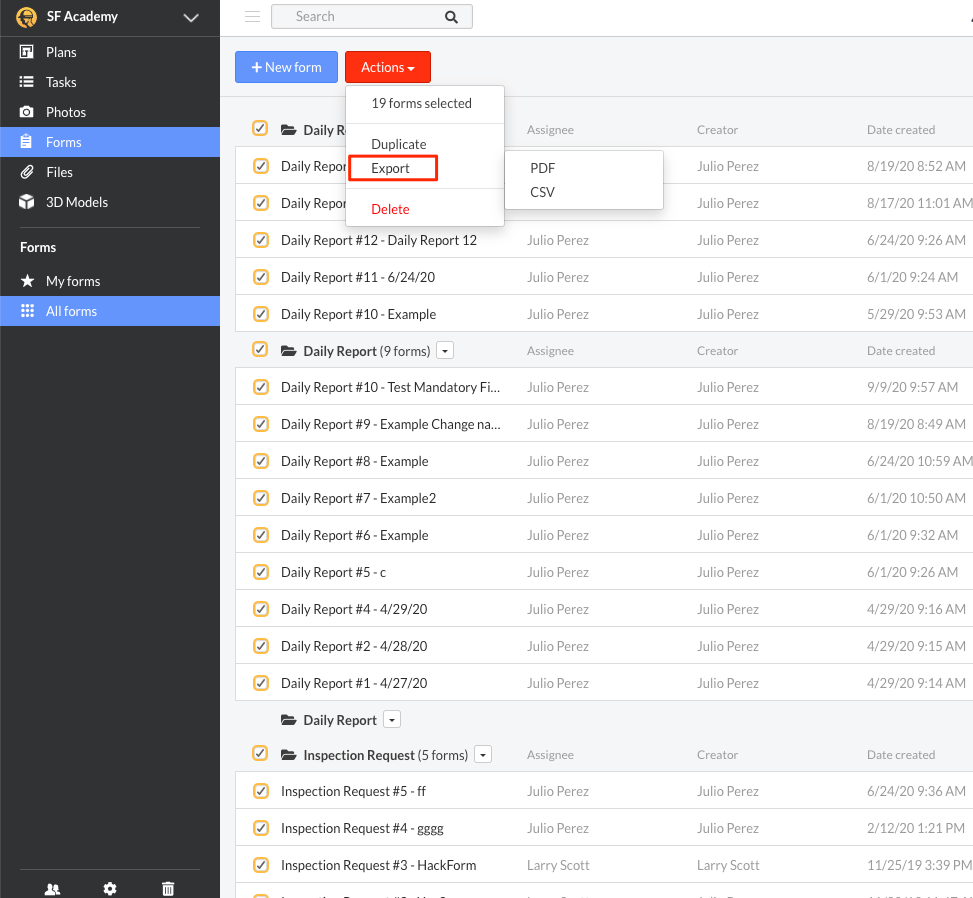Choose Duplicate from Actions menu

(398, 144)
